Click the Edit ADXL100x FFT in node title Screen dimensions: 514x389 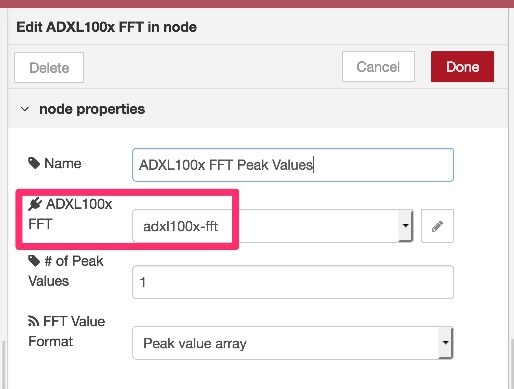[106, 27]
